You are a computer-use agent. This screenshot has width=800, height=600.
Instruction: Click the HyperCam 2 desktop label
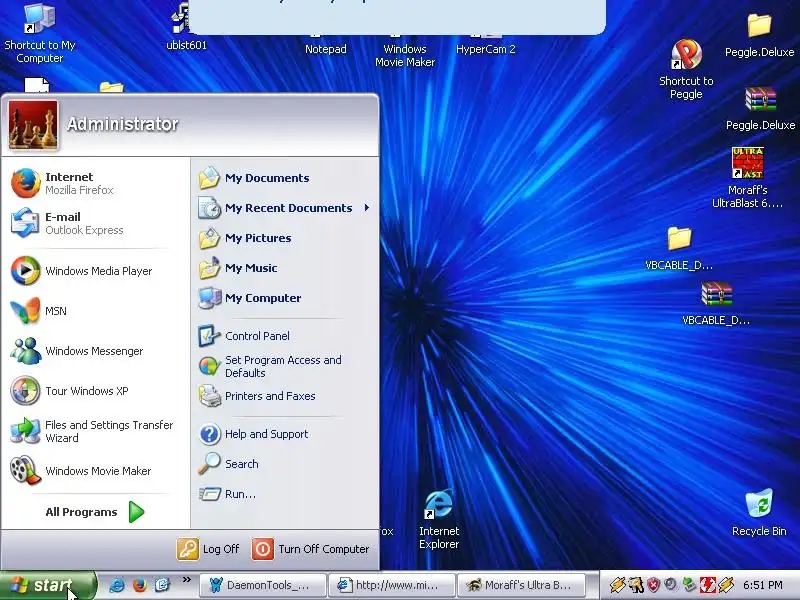pos(485,49)
